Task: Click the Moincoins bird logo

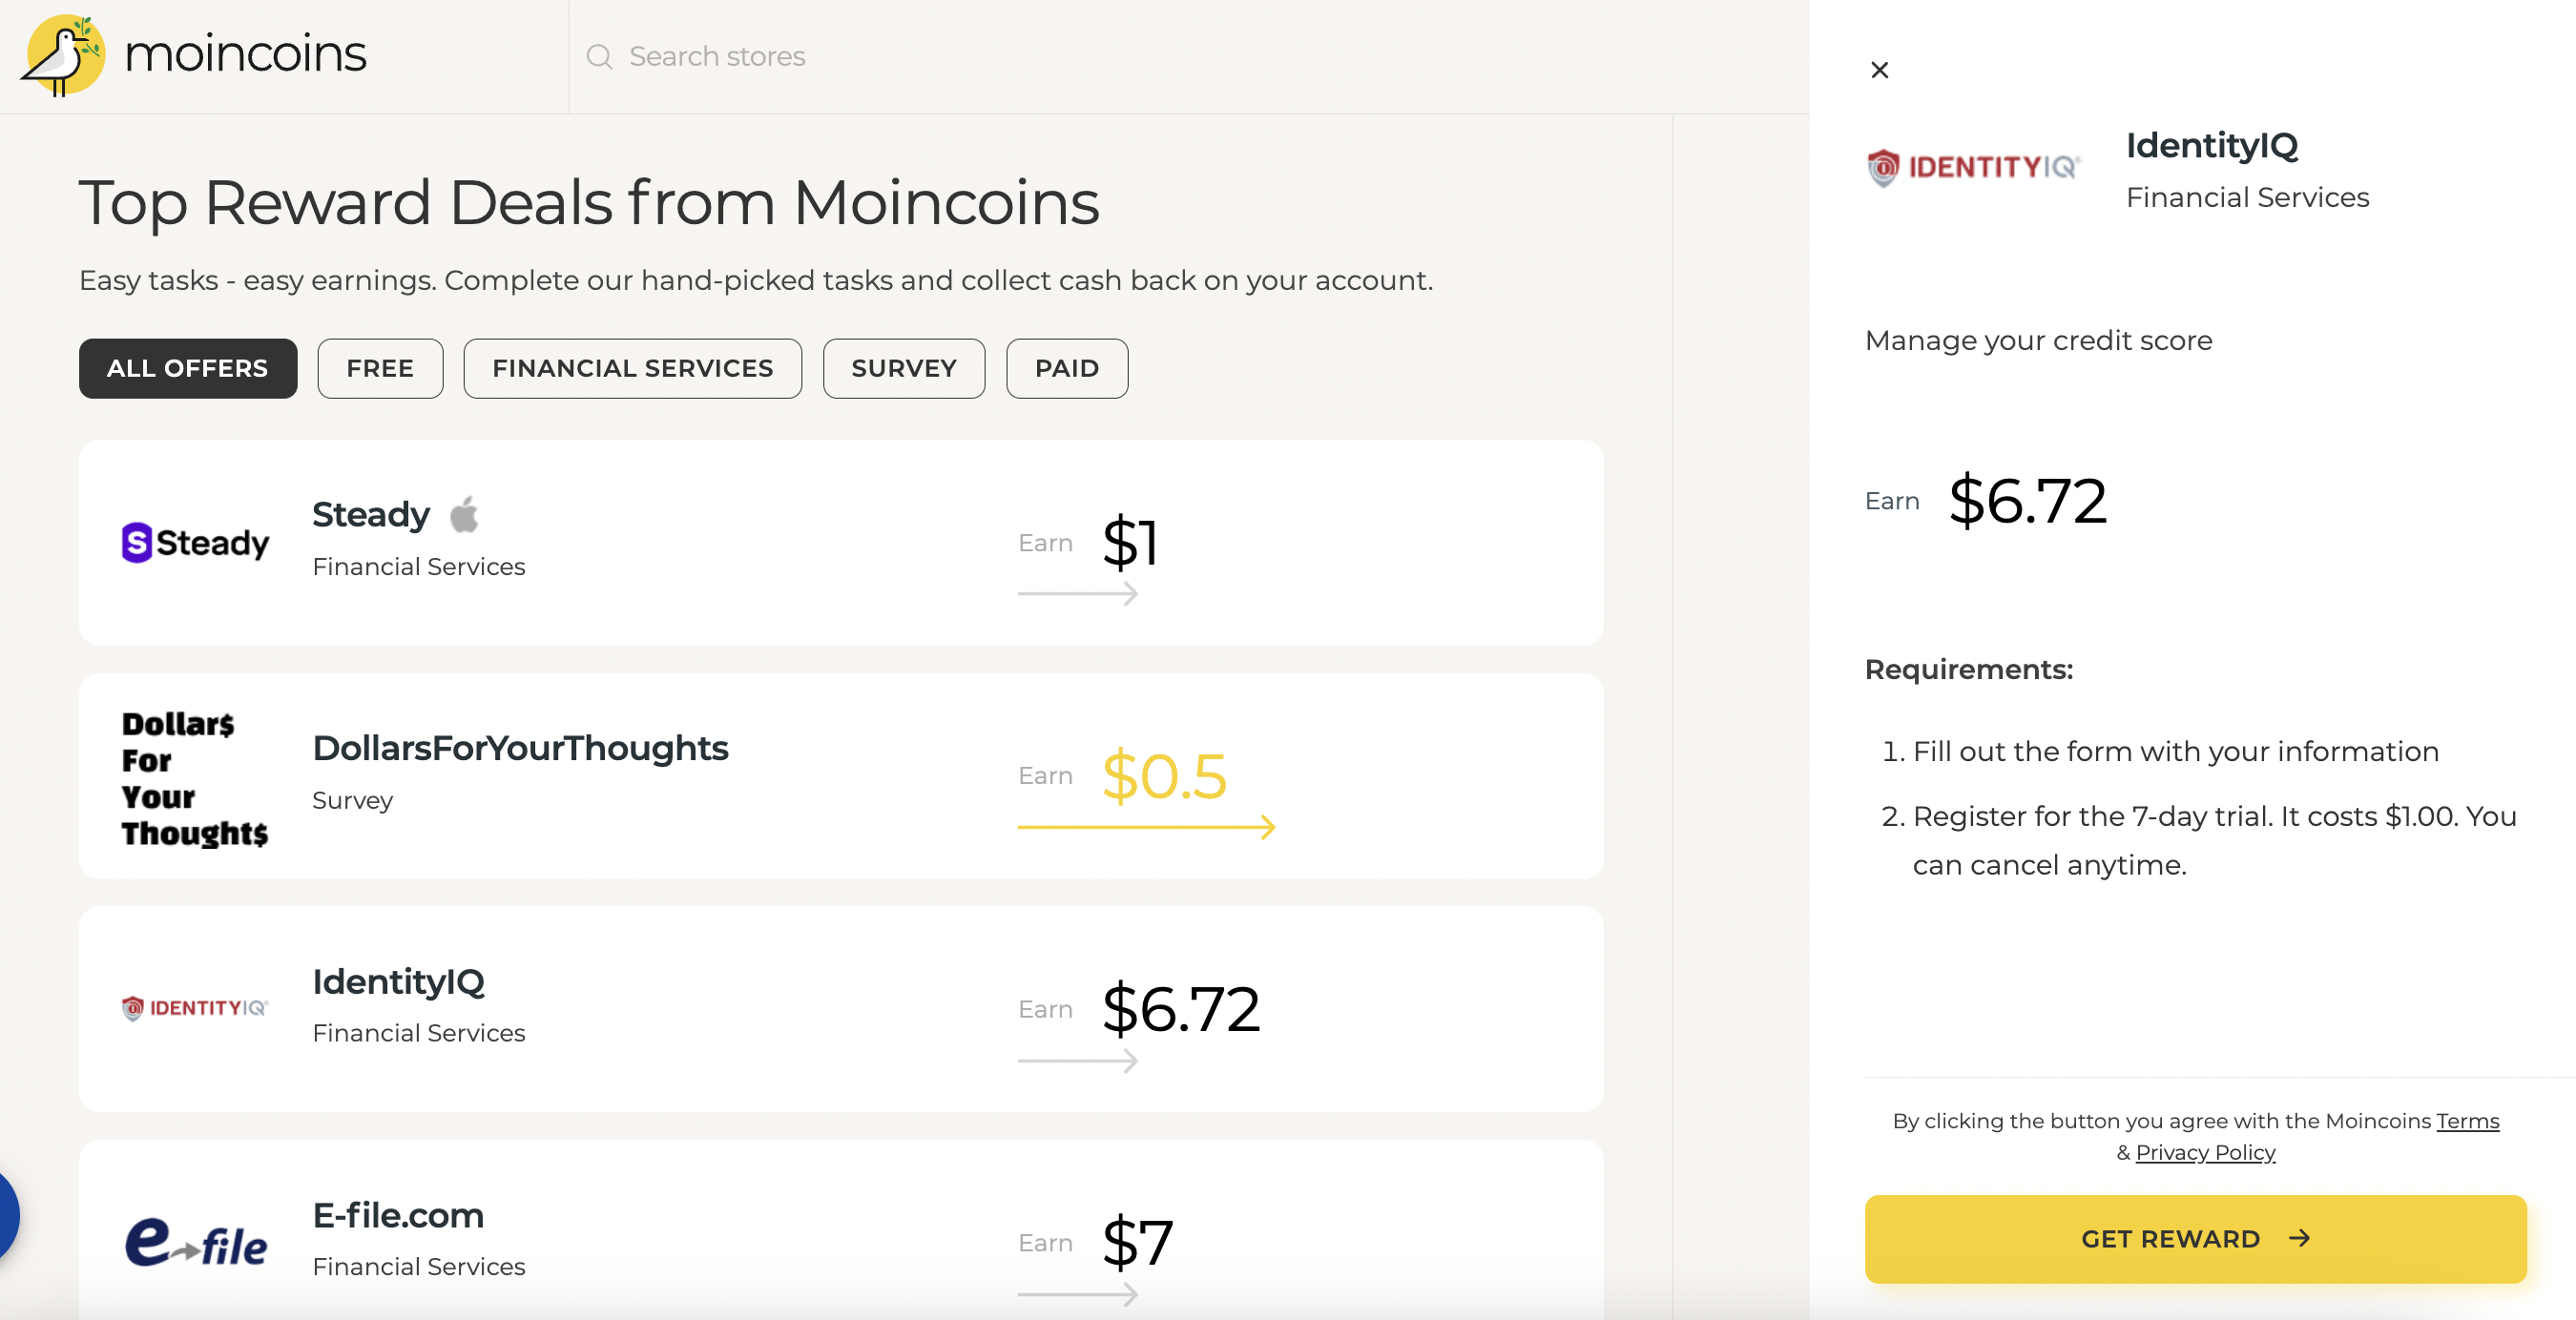Action: coord(63,55)
